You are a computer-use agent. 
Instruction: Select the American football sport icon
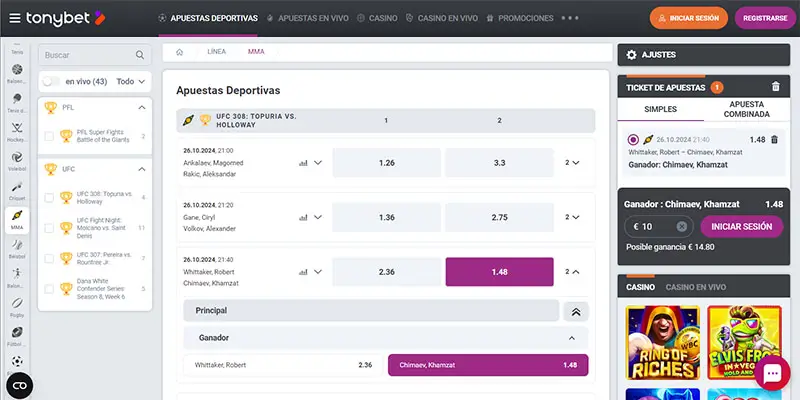coord(17,333)
